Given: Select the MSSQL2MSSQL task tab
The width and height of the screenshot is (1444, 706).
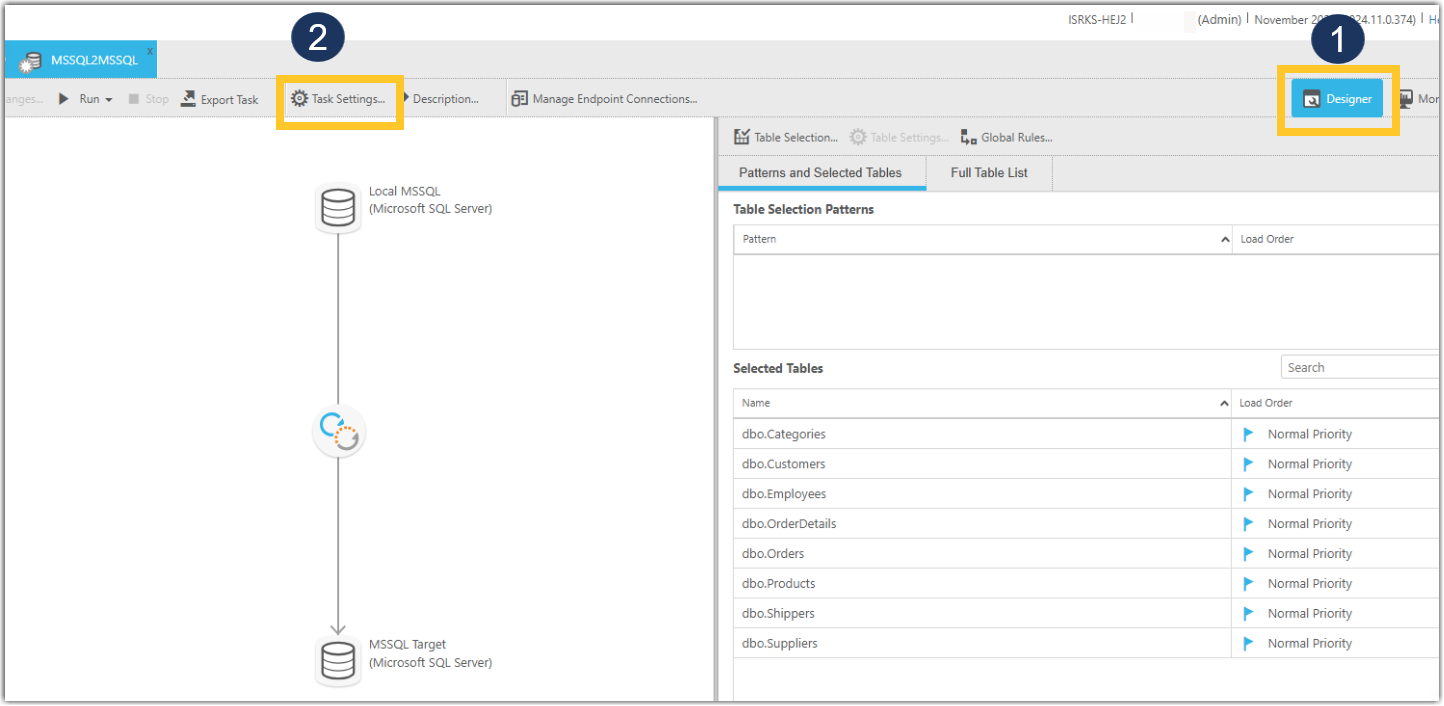Looking at the screenshot, I should [x=80, y=59].
